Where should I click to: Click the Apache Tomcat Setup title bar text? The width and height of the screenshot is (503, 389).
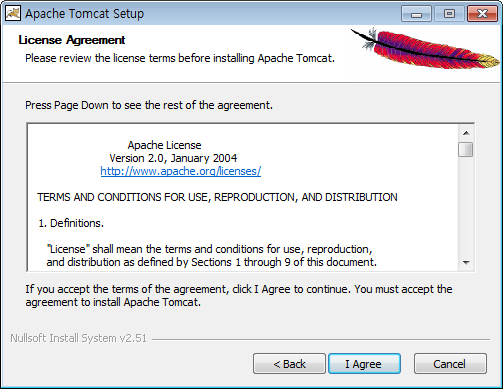pos(84,14)
